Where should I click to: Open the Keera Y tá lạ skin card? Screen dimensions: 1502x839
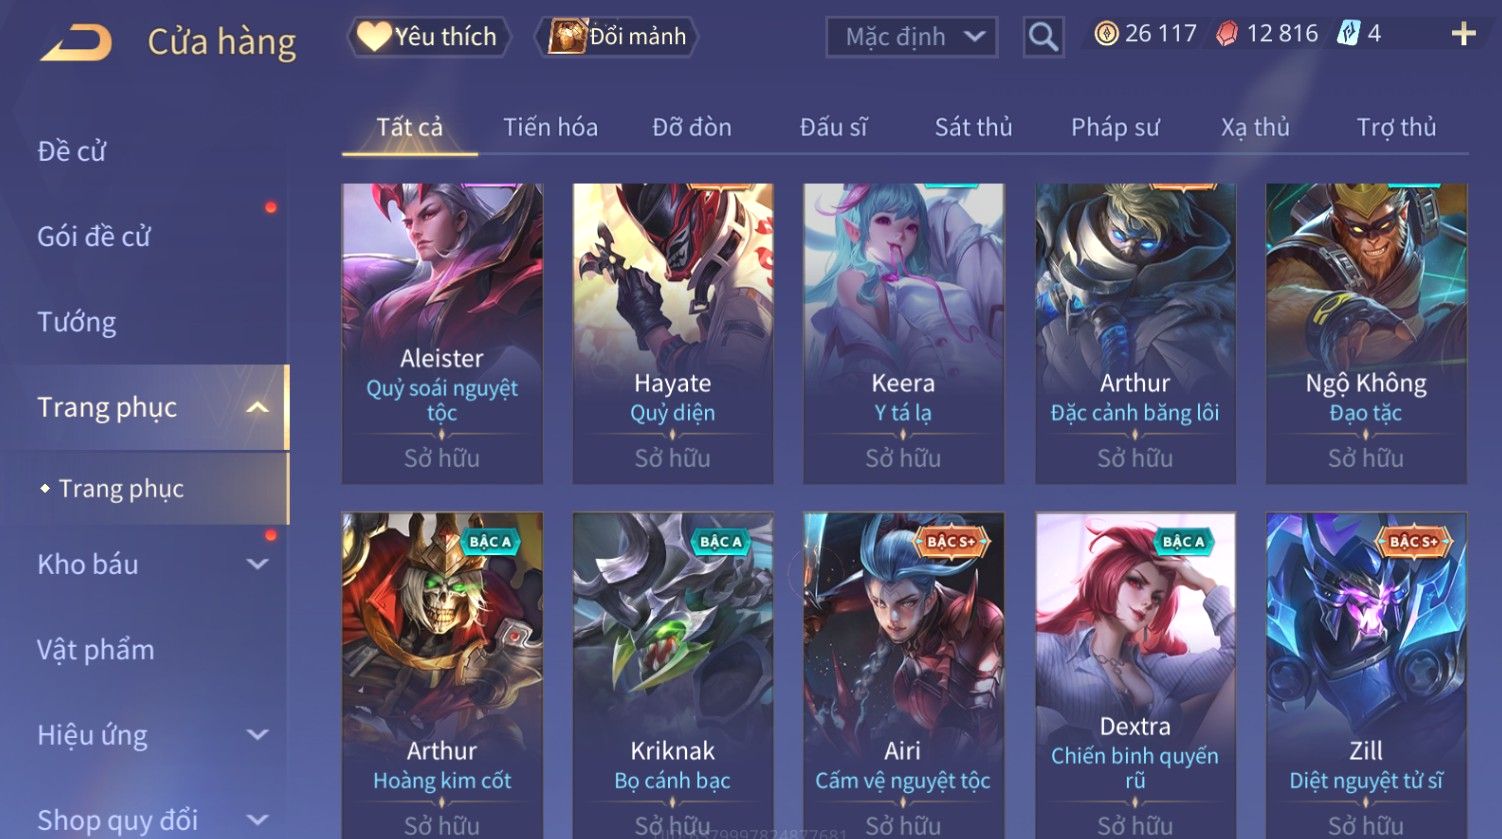[903, 333]
